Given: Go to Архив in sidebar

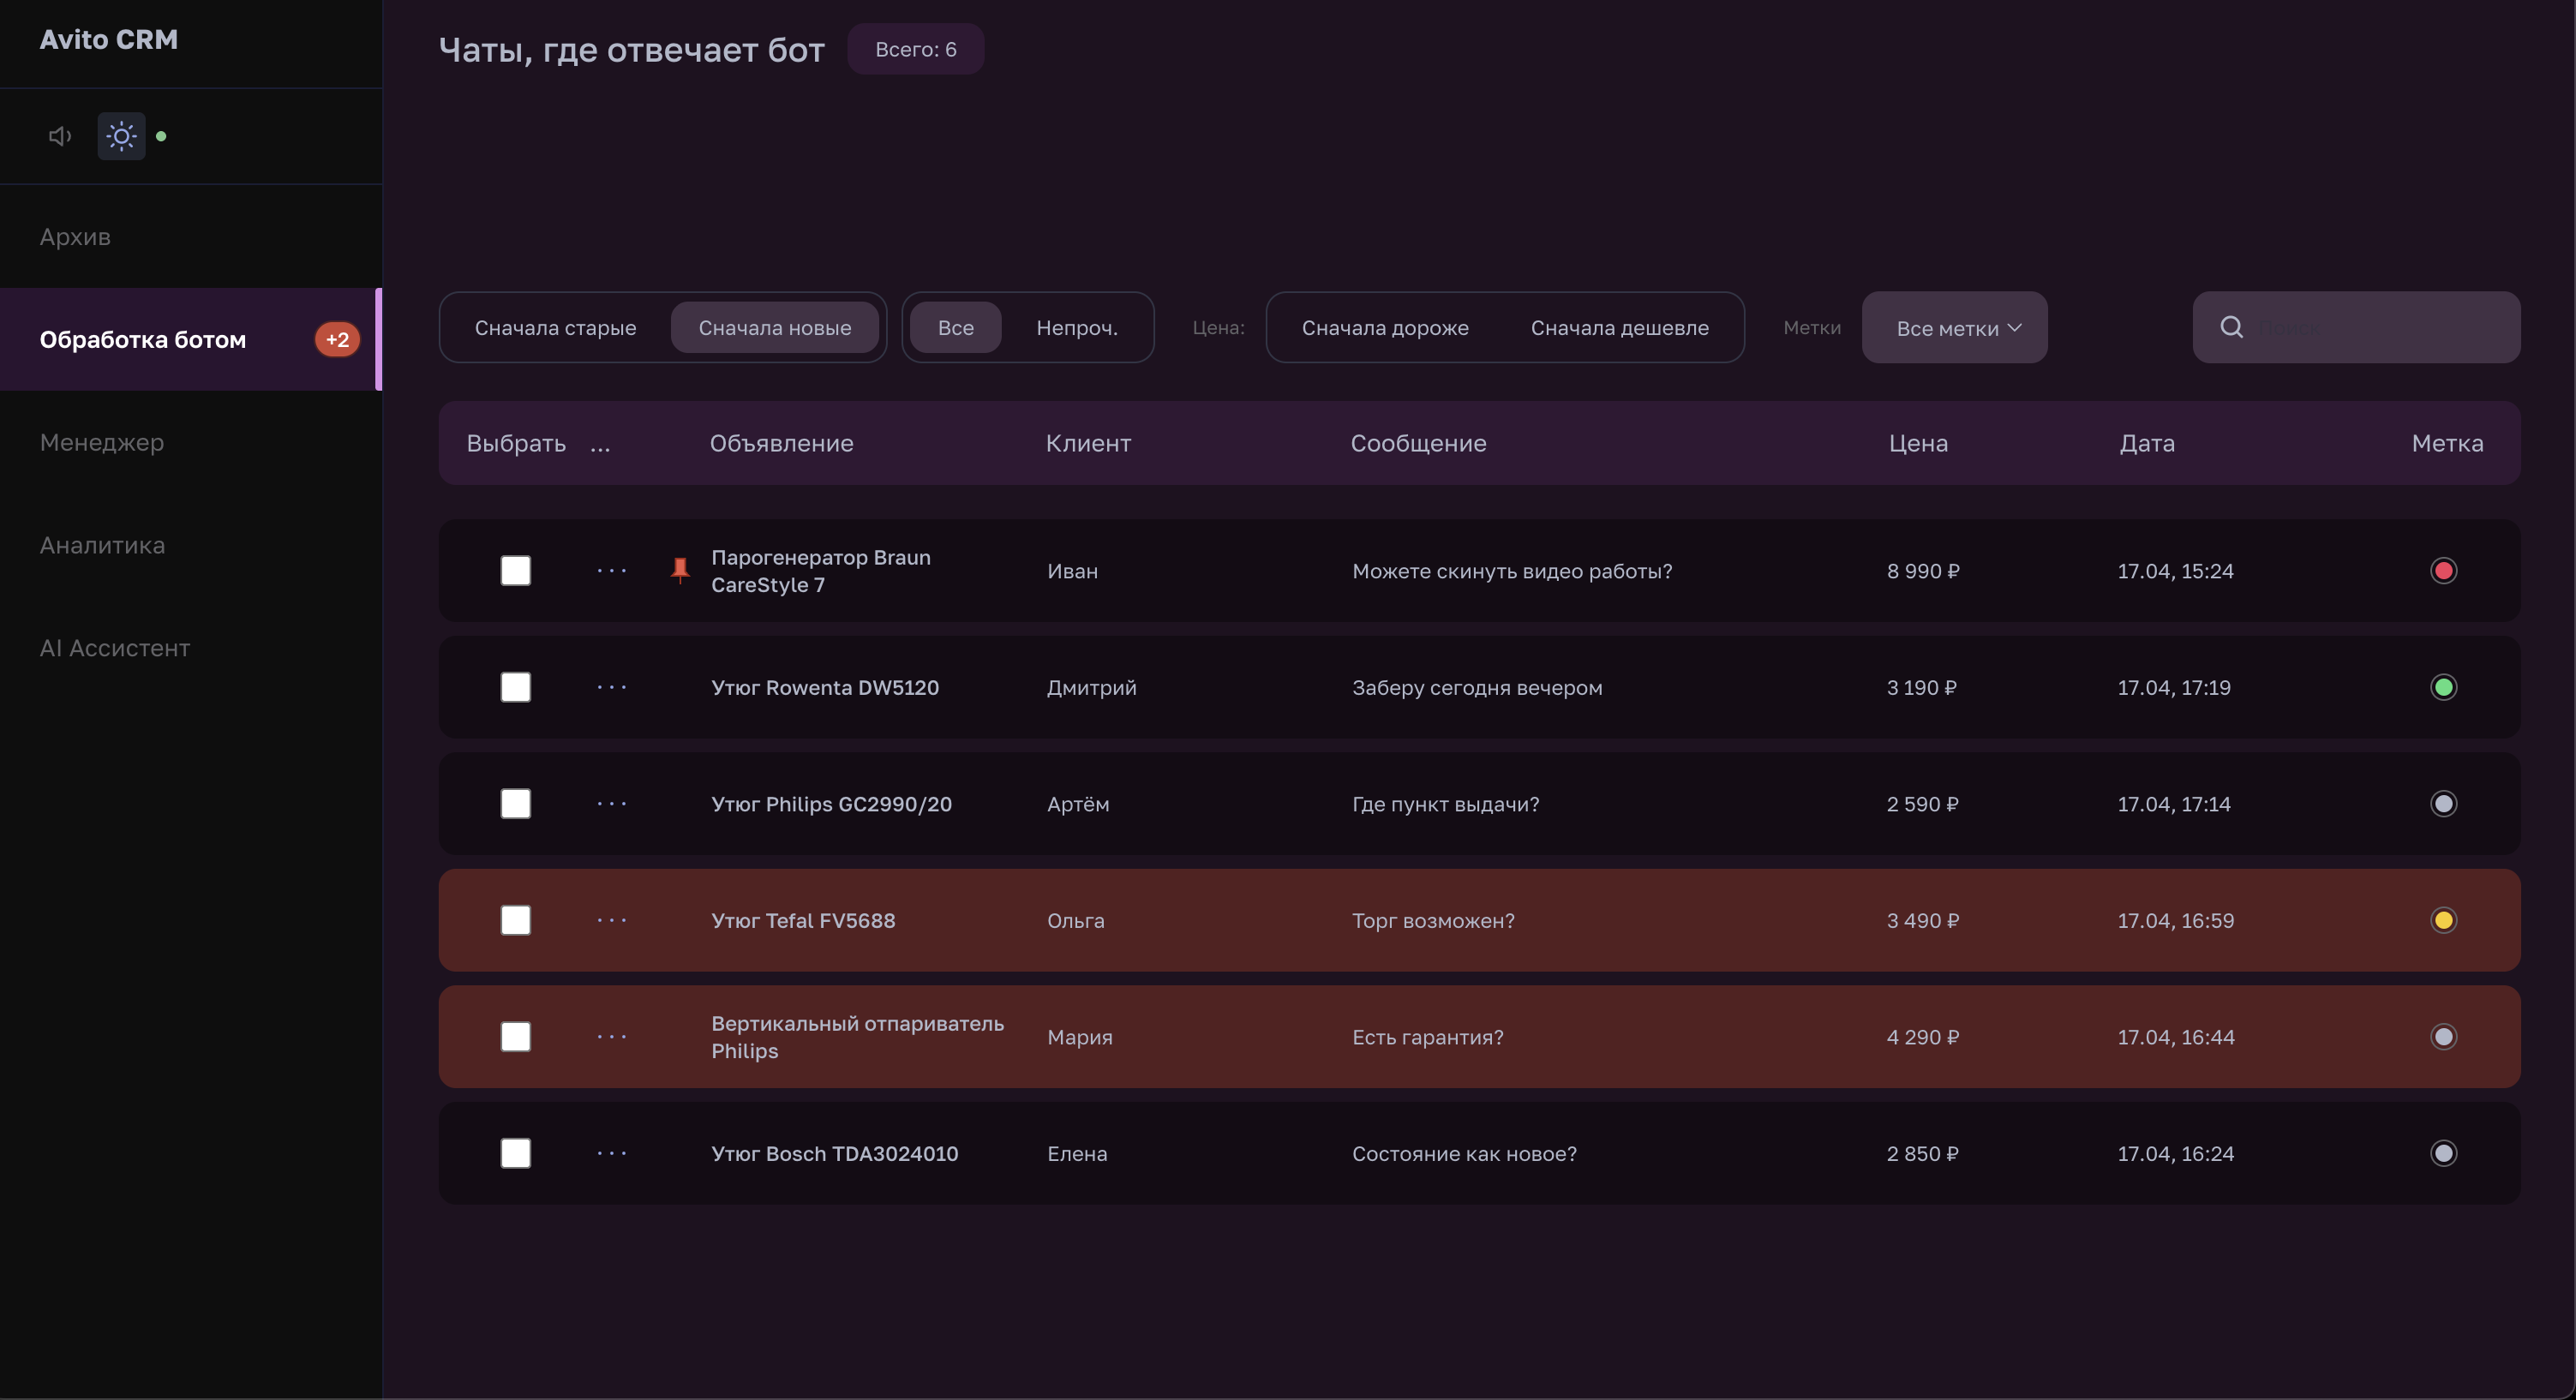Looking at the screenshot, I should point(75,237).
